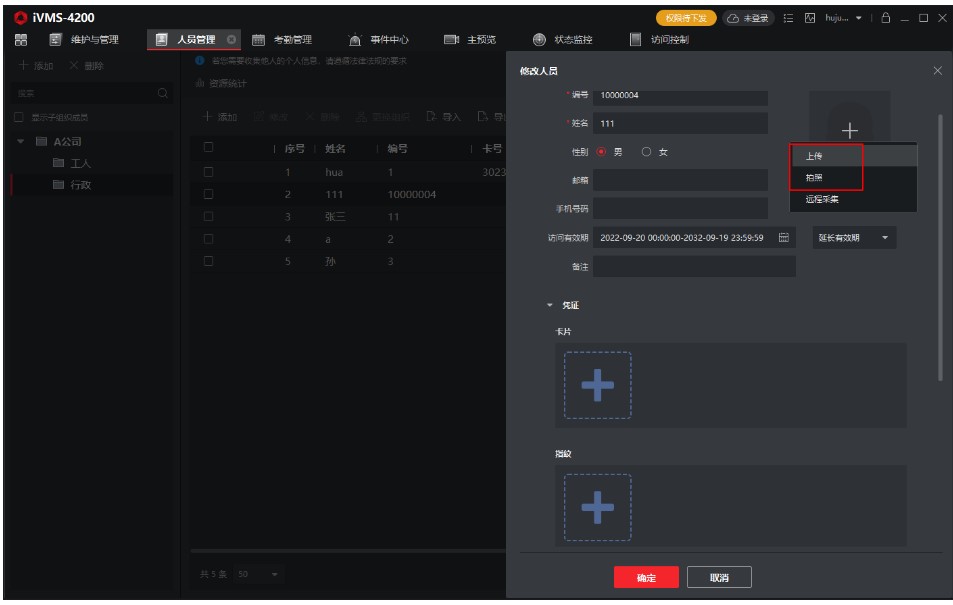Image resolution: width=953 pixels, height=605 pixels.
Task: Check the checkbox for row 孙
Action: point(208,261)
